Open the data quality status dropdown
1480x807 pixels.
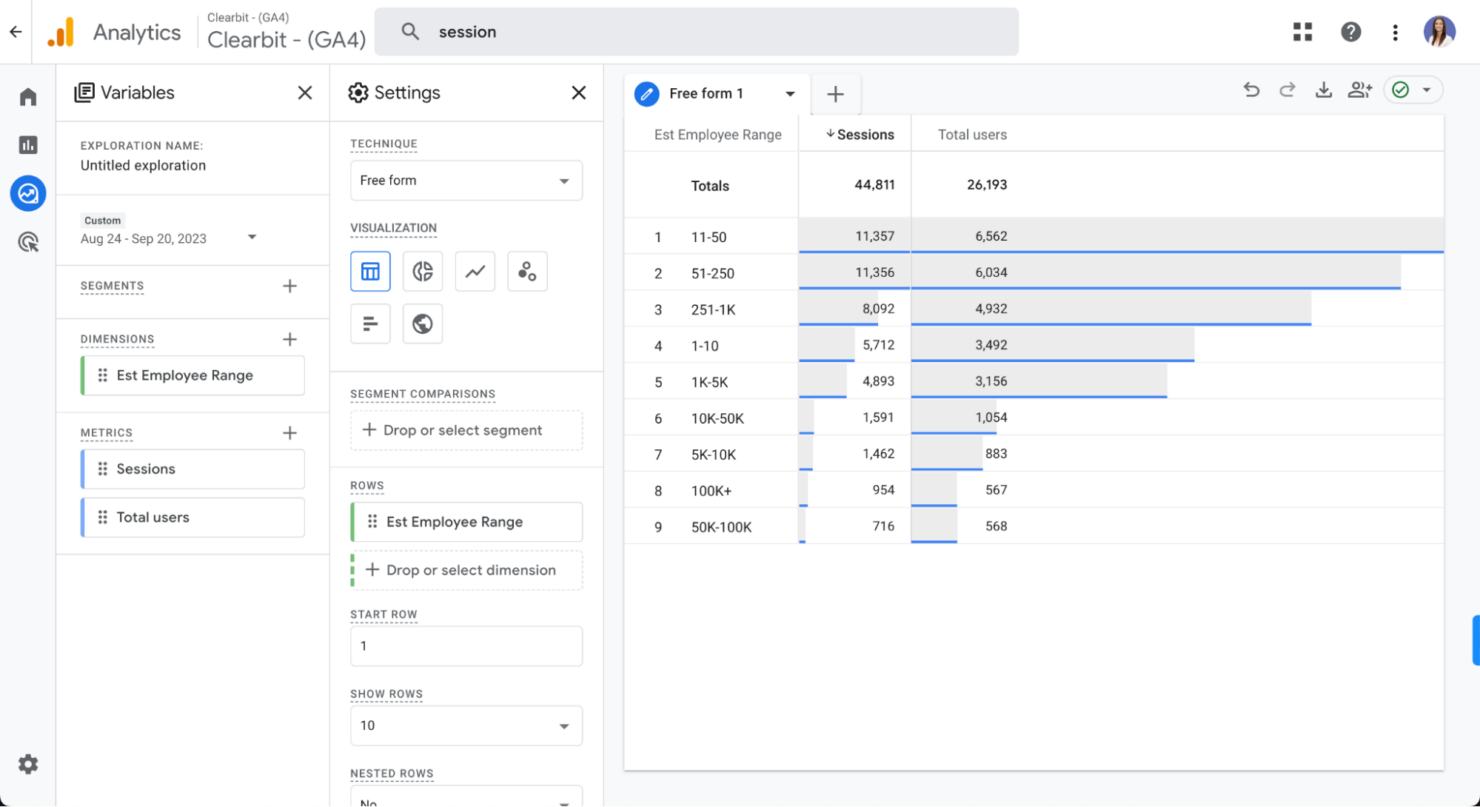click(1413, 90)
